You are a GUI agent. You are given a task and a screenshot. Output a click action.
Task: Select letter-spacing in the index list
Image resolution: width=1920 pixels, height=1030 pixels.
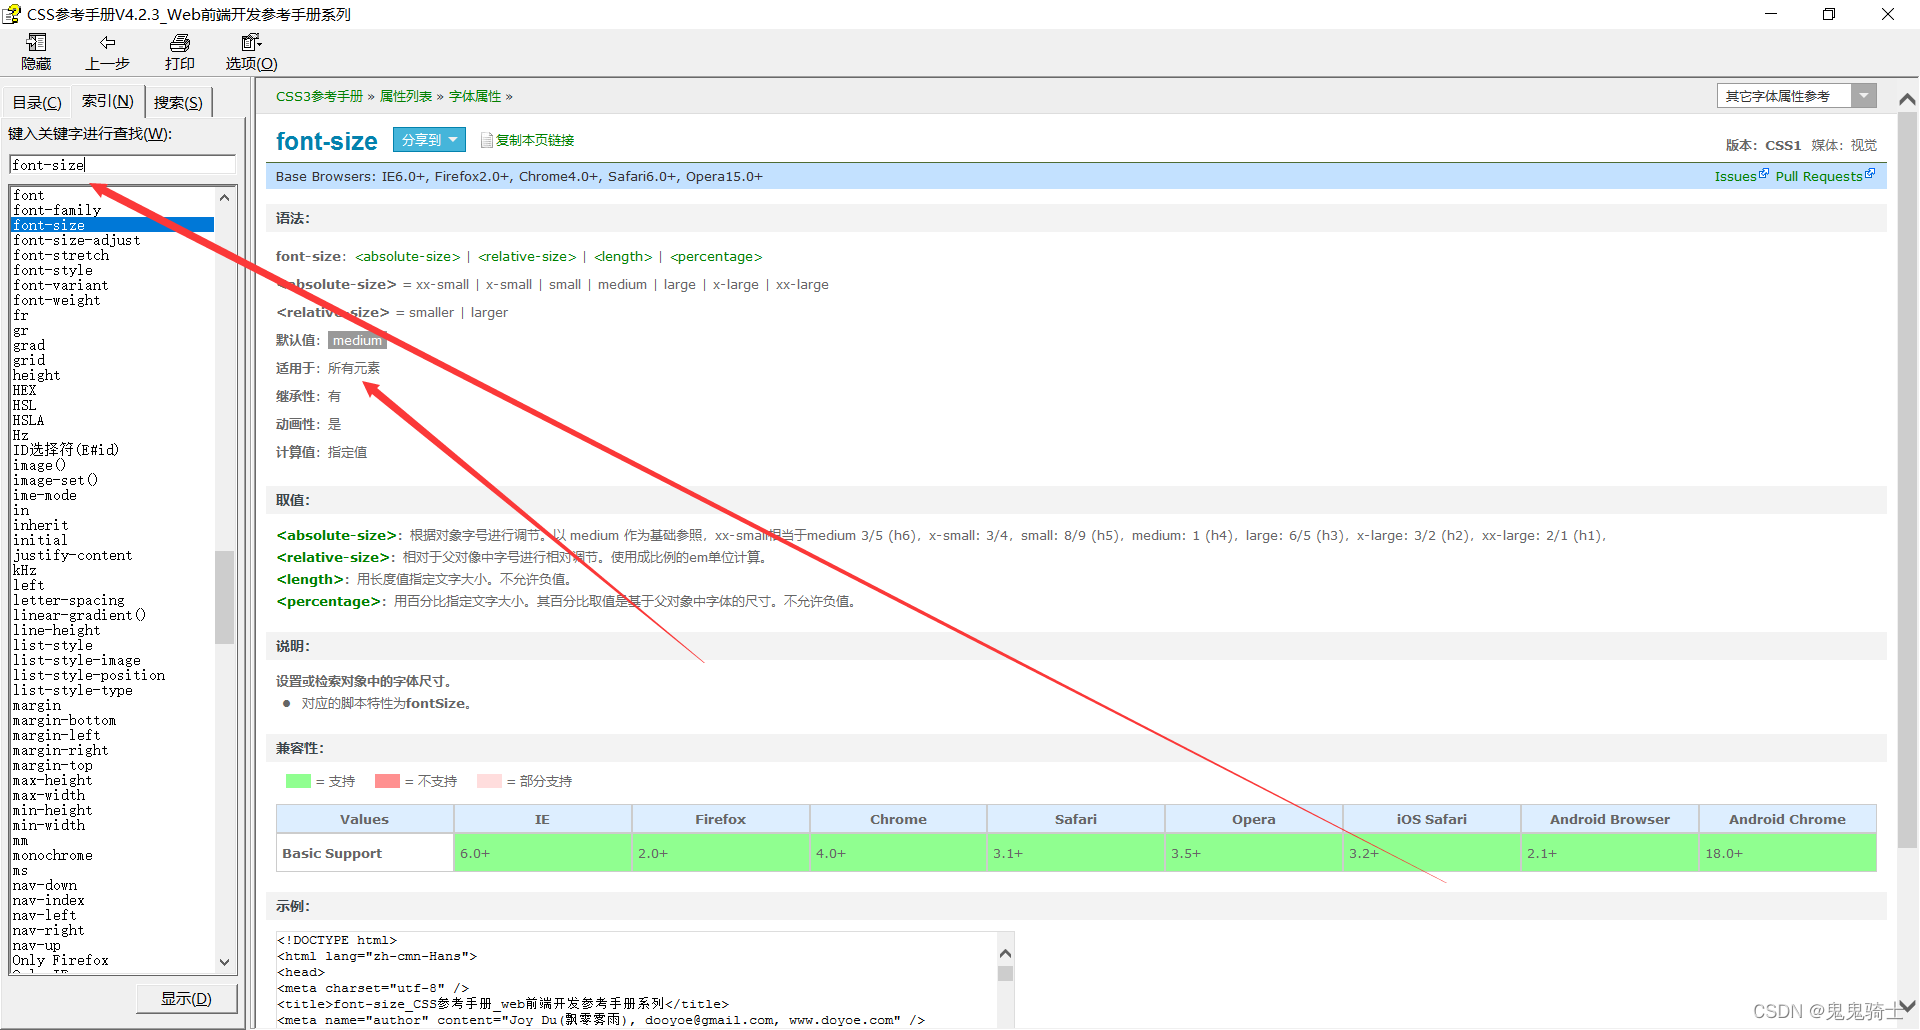[69, 600]
